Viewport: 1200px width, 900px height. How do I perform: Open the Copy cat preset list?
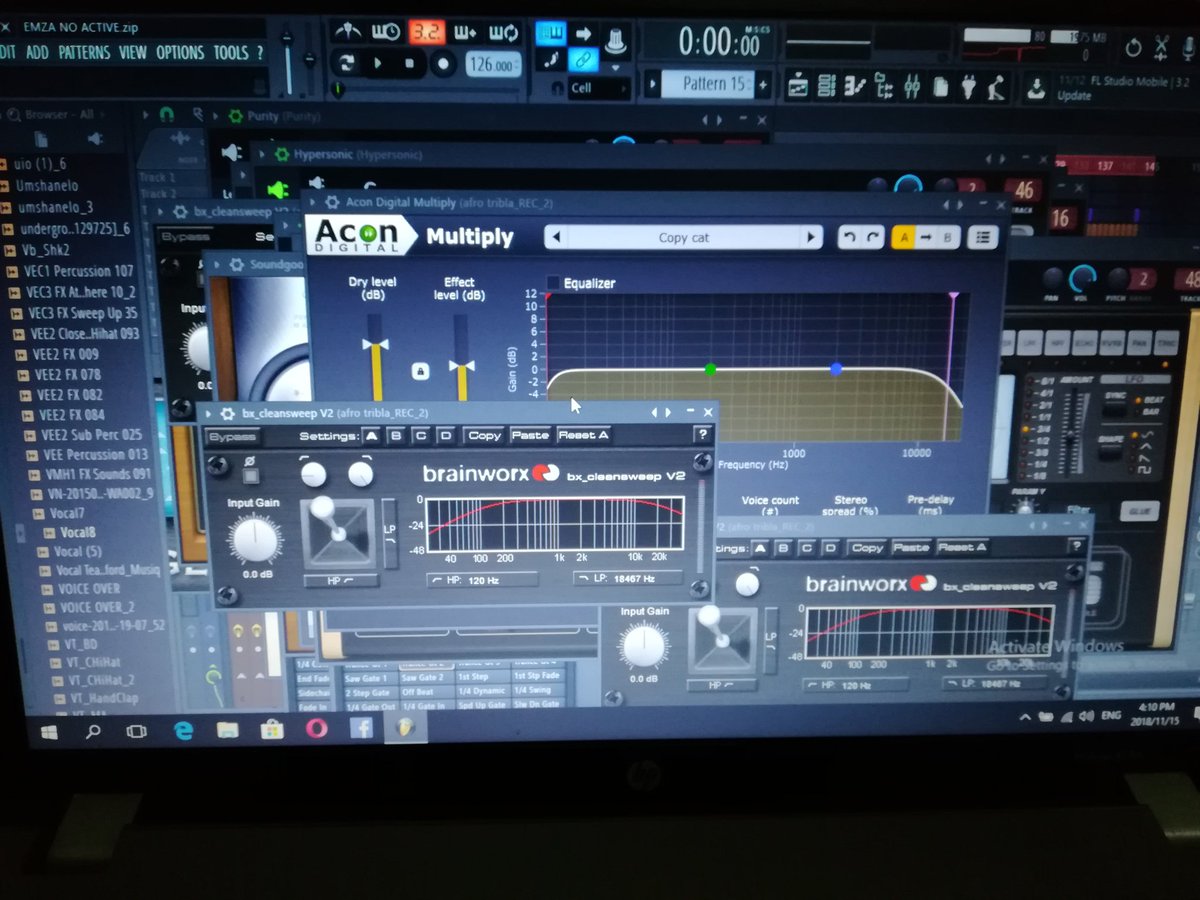click(684, 238)
